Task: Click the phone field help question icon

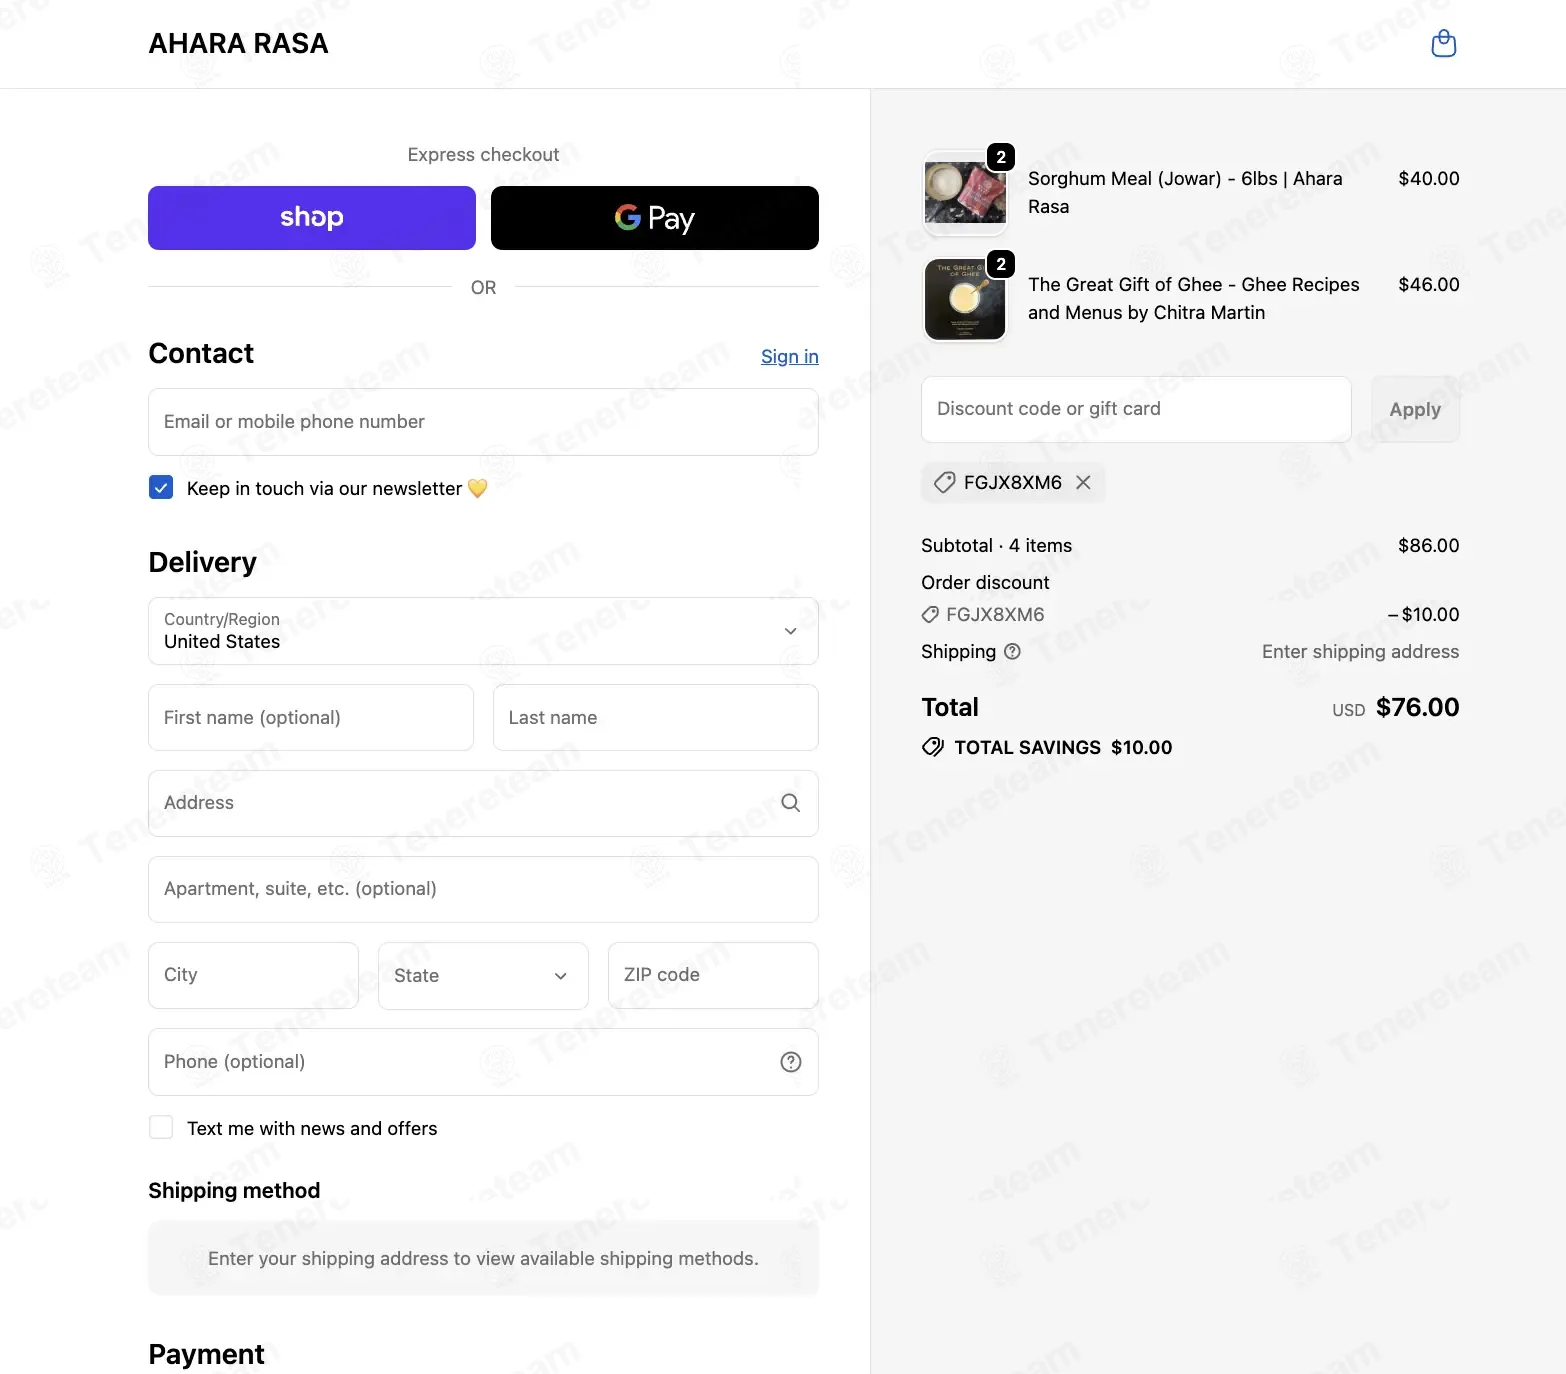Action: (x=791, y=1062)
